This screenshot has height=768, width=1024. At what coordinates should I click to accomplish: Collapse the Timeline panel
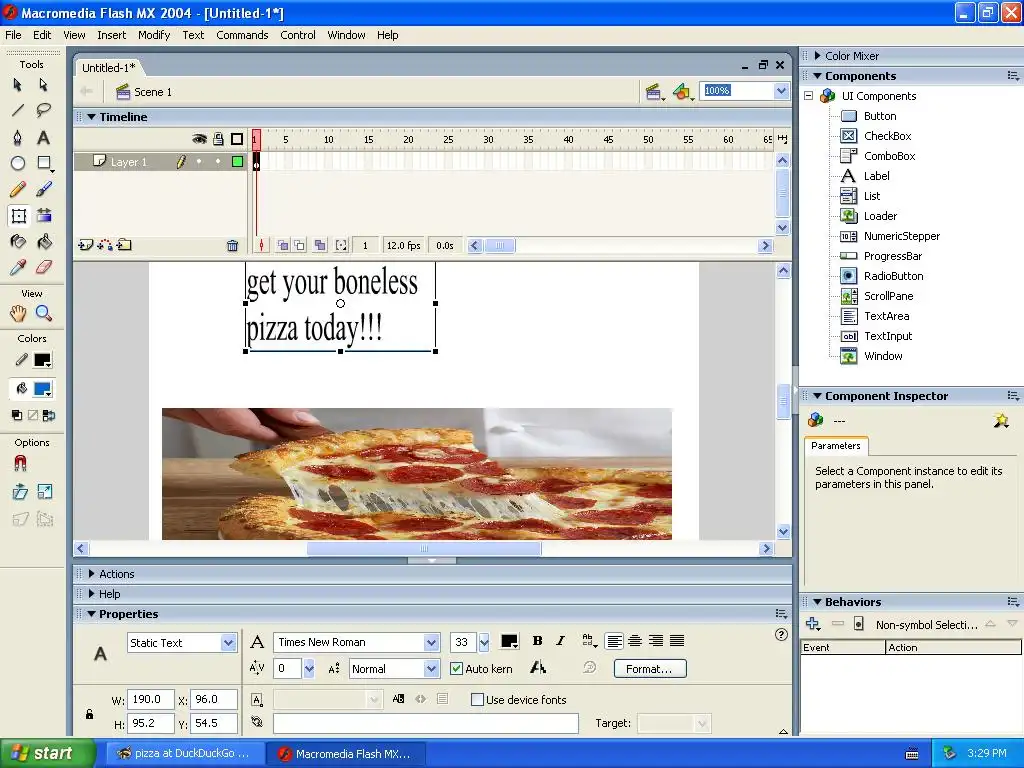[x=91, y=117]
